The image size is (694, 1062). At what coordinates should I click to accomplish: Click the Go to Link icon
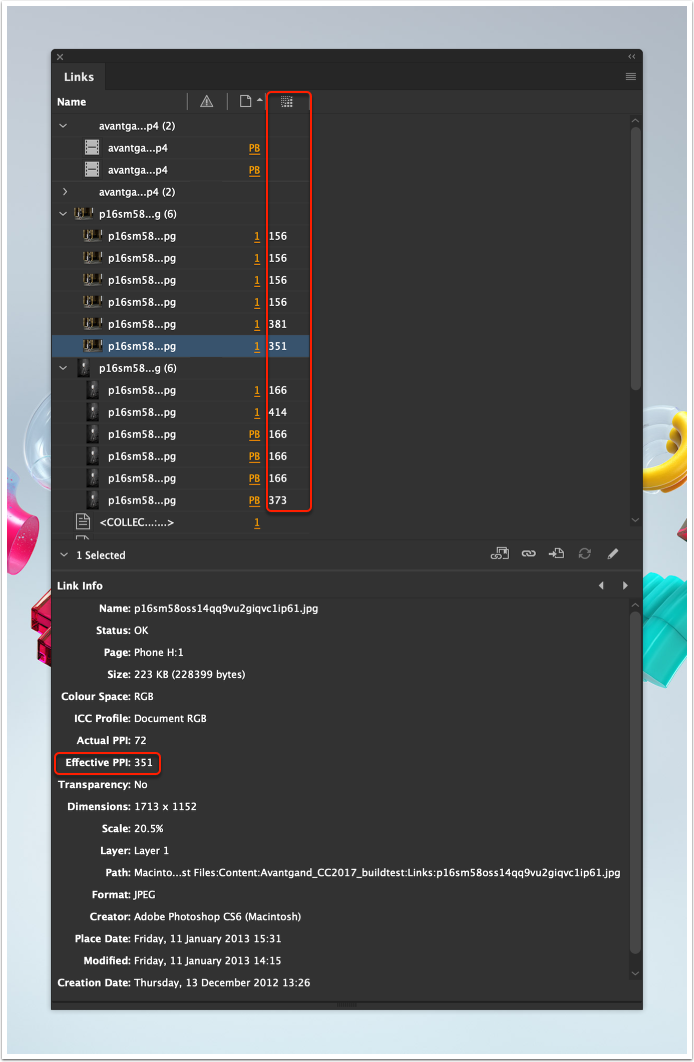(x=556, y=554)
